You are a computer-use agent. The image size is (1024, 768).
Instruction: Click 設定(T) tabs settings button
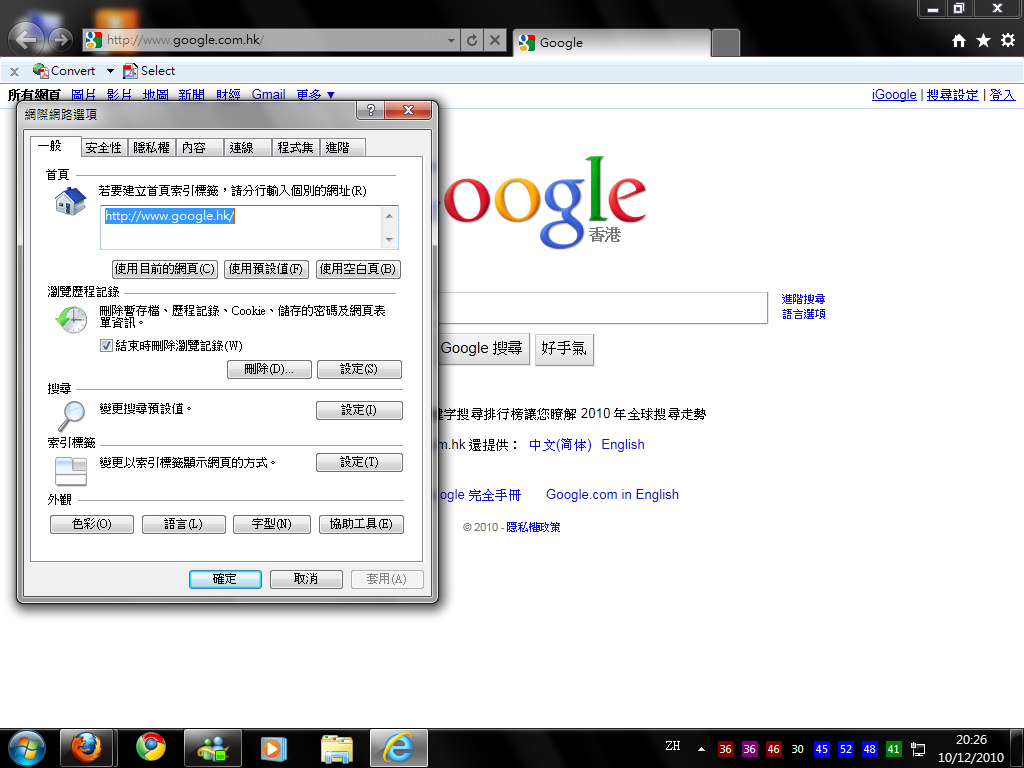(x=359, y=462)
